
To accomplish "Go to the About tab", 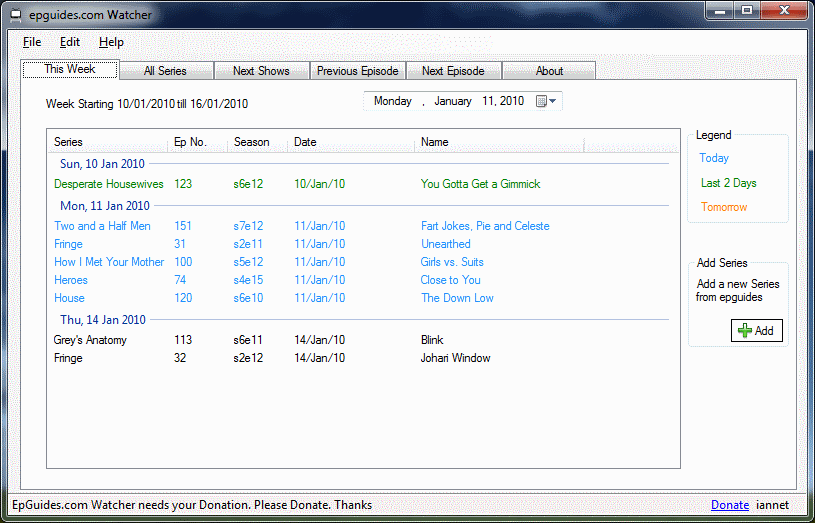I will (549, 71).
